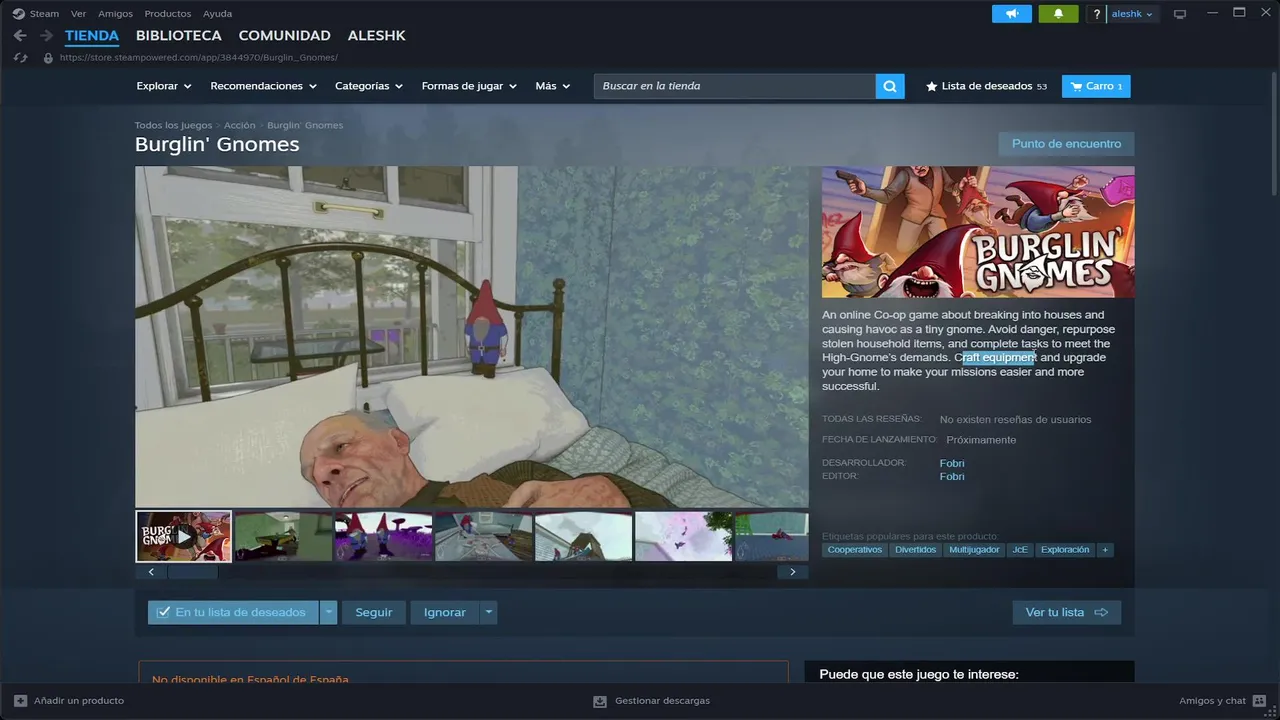This screenshot has width=1280, height=720.
Task: Click the Seguir button
Action: tap(374, 612)
